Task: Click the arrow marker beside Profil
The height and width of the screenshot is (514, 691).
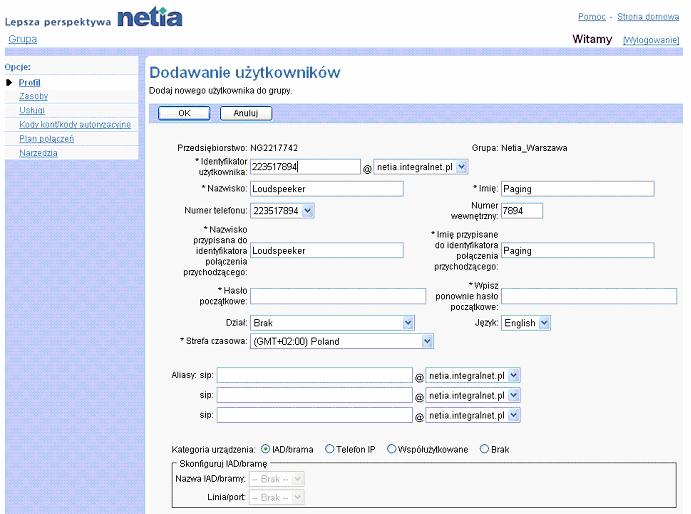Action: (x=9, y=82)
